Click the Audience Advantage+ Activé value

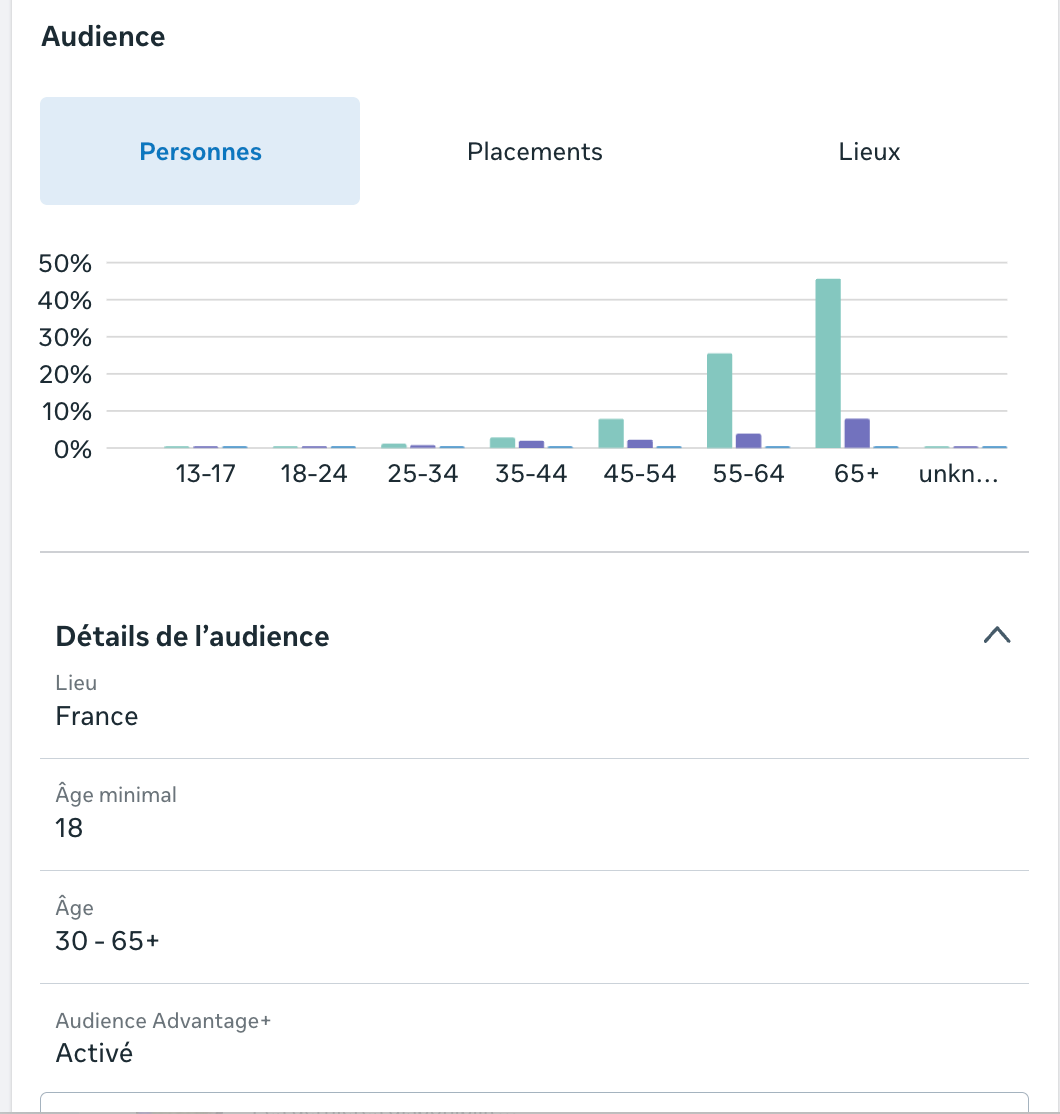point(94,1053)
